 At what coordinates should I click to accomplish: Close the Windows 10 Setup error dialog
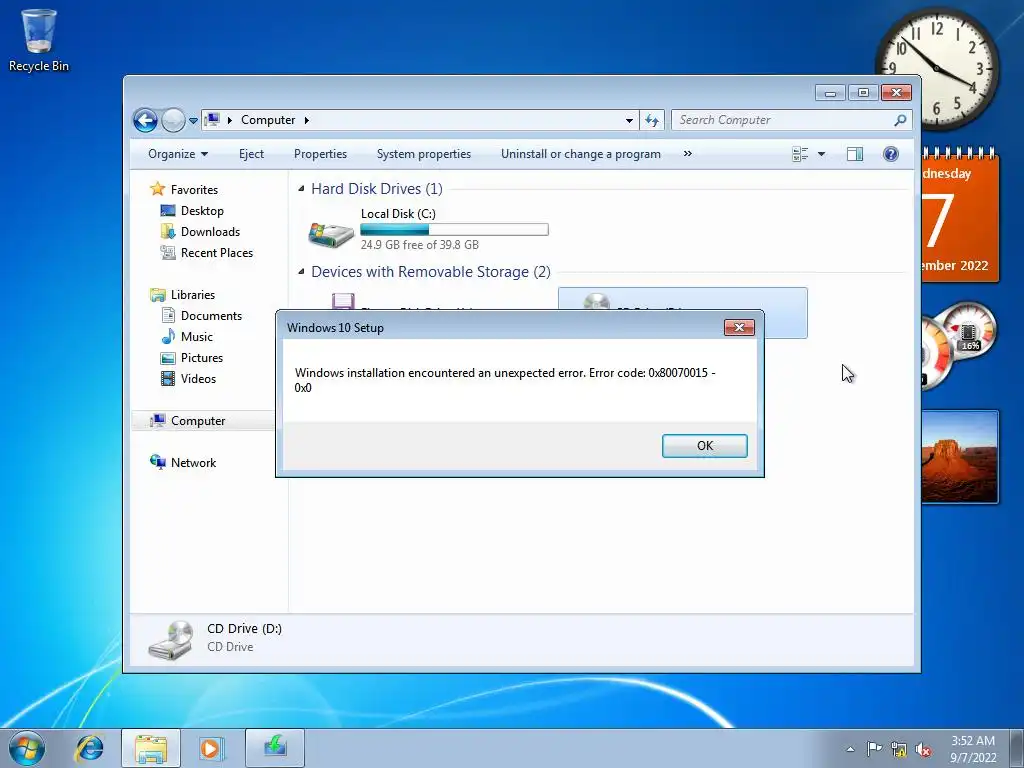click(739, 327)
